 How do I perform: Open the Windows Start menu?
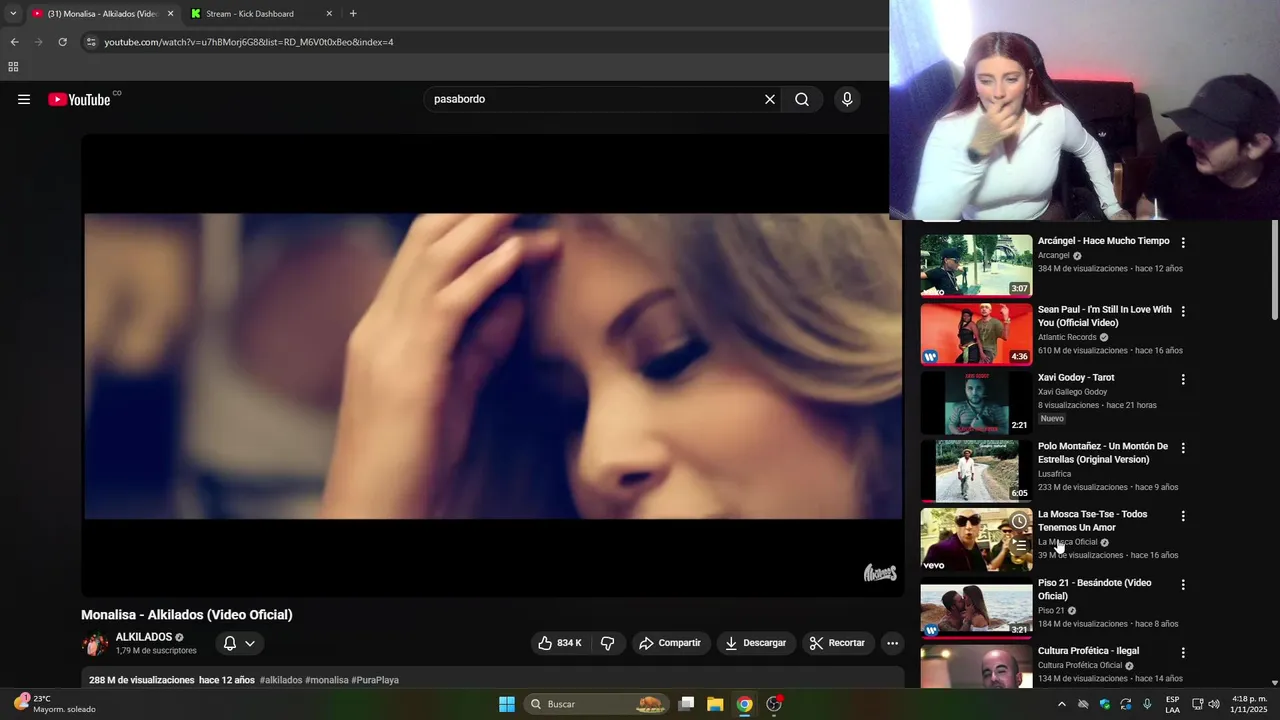[507, 704]
